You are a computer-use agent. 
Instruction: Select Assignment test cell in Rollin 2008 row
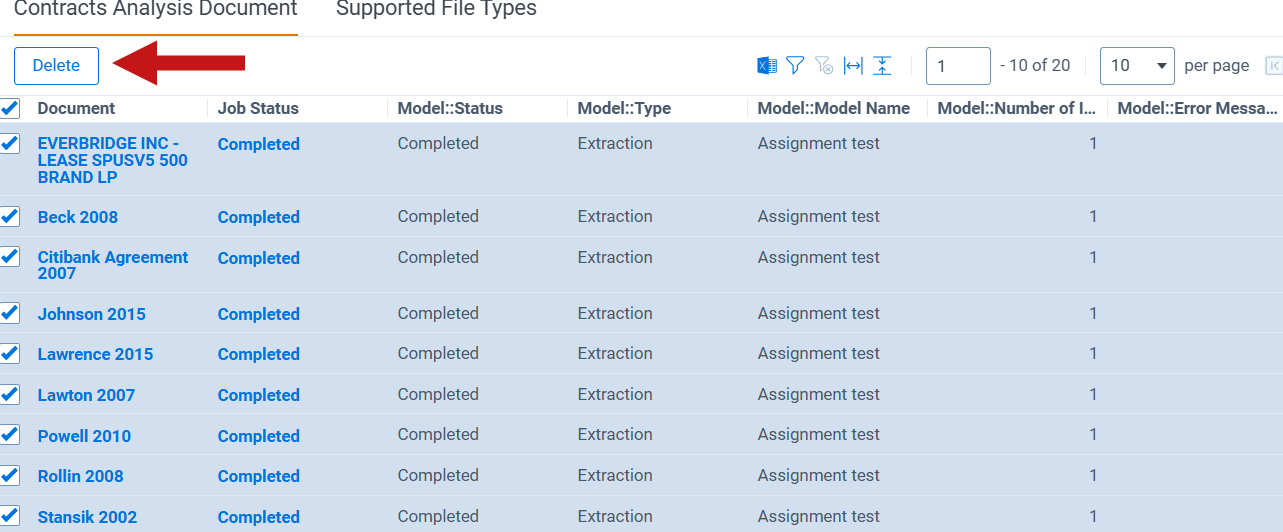coord(819,475)
